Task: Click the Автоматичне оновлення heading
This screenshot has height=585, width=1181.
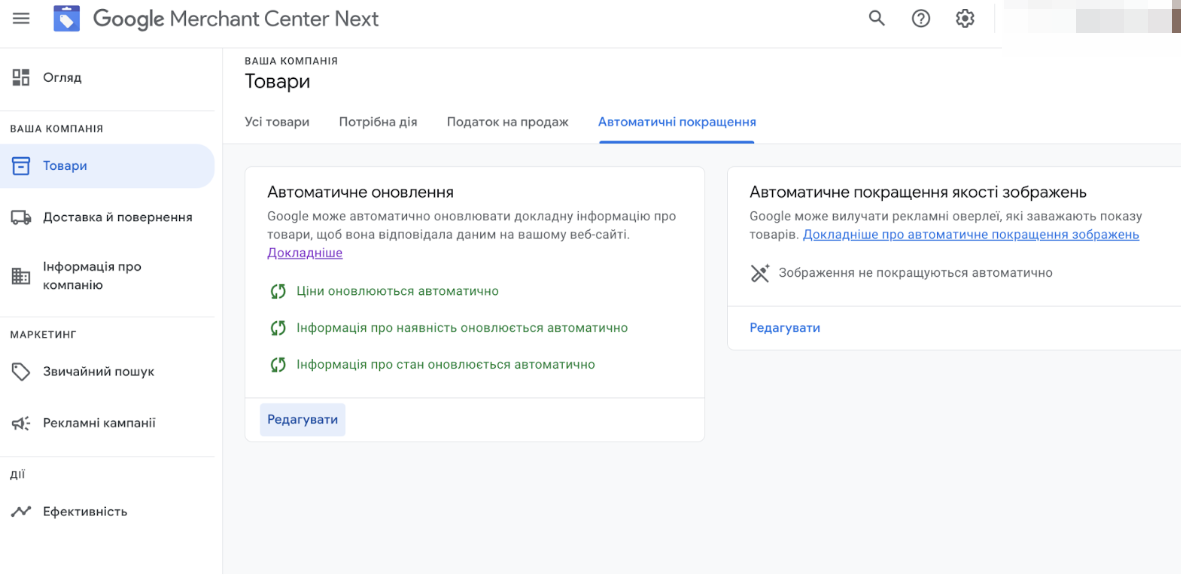Action: [x=361, y=192]
